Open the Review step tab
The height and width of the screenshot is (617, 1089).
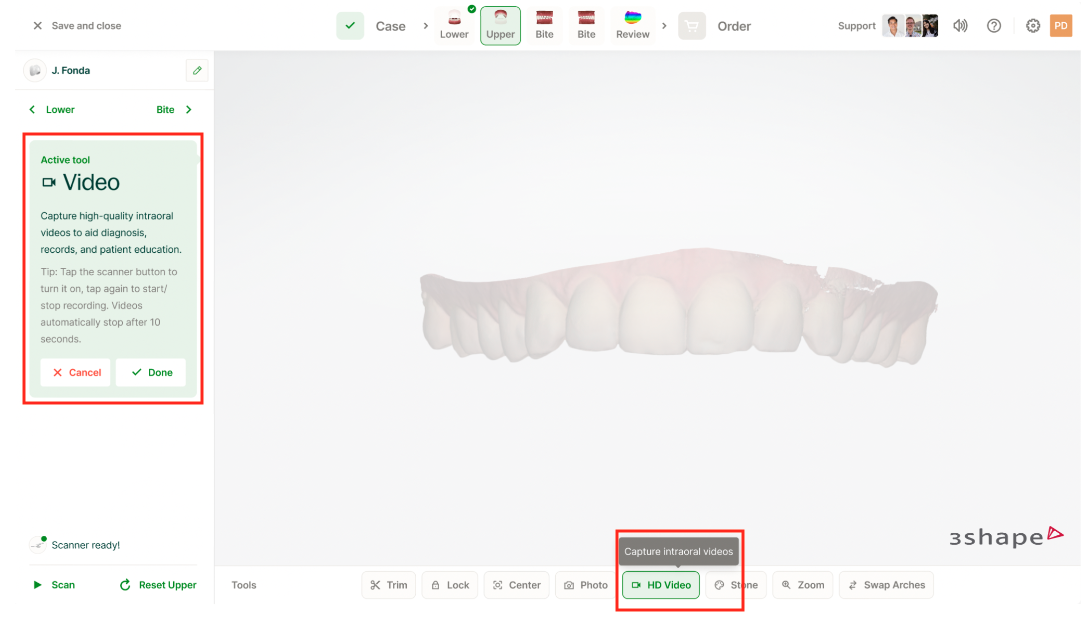(x=632, y=26)
